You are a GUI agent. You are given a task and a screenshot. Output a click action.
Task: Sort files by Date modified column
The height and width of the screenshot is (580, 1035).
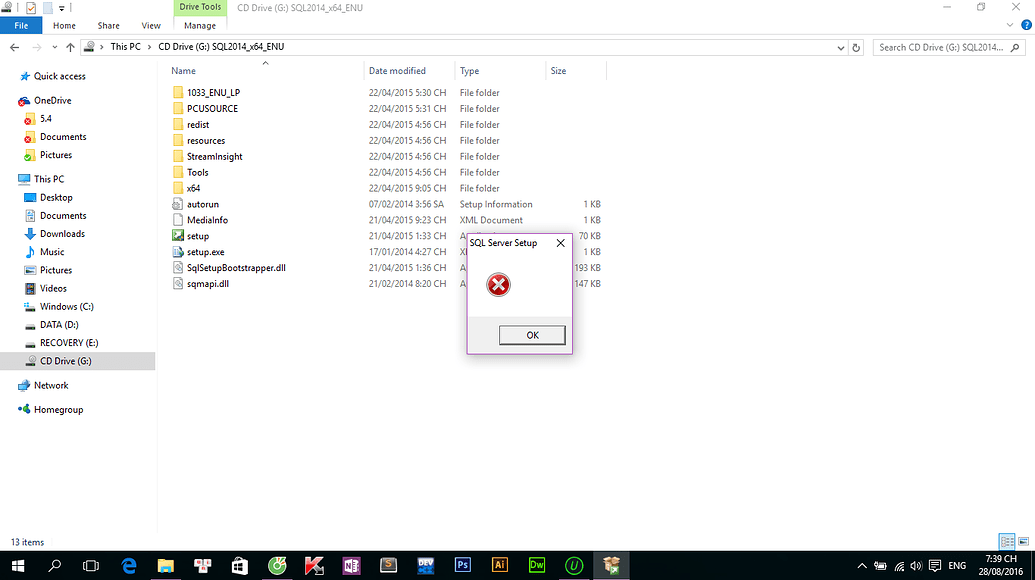coord(397,71)
